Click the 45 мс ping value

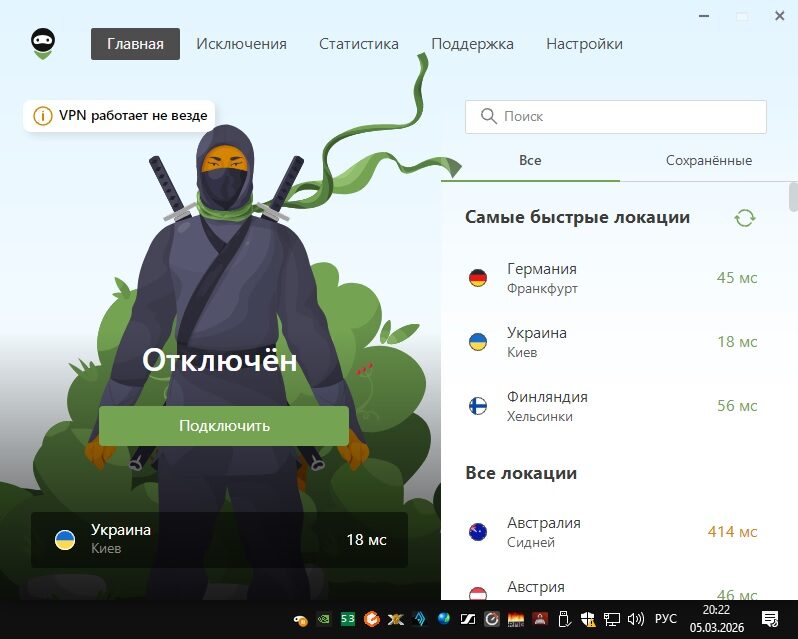click(737, 278)
